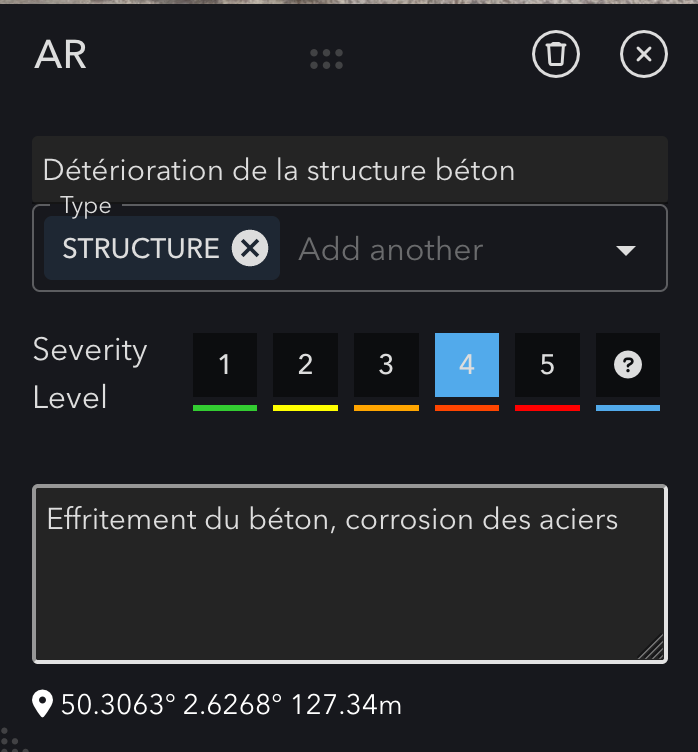Screen dimensions: 698x752
Task: Grab the panel drag handle dots
Action: coord(327,59)
